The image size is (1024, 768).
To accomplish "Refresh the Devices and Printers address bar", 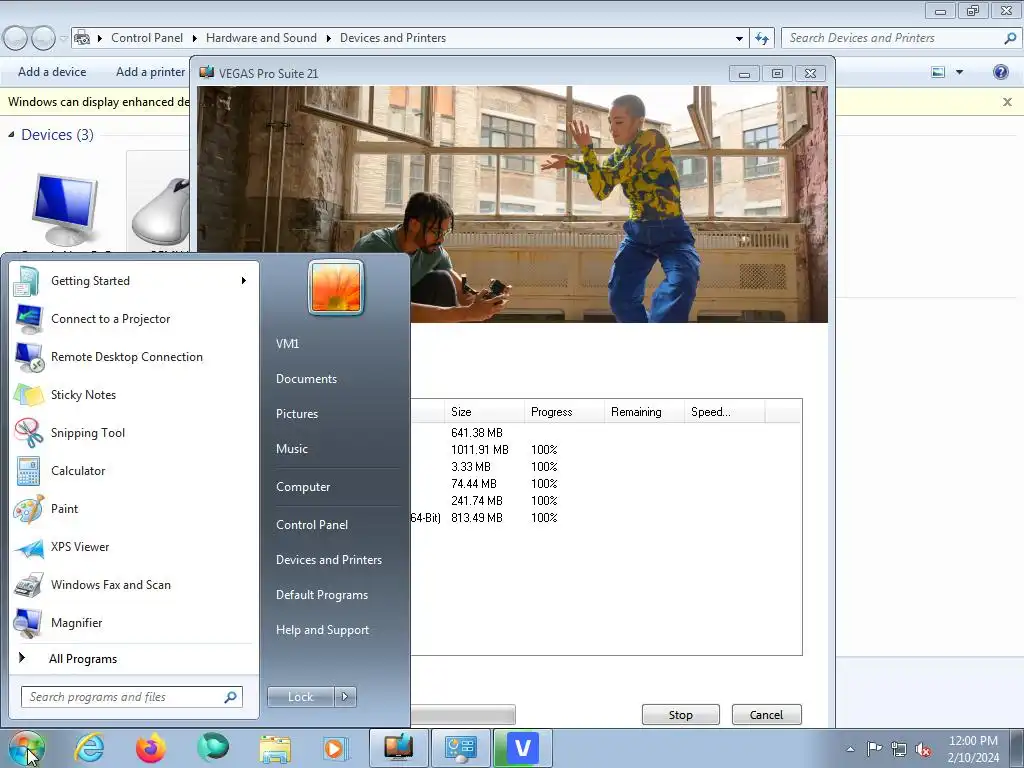I will coord(761,38).
